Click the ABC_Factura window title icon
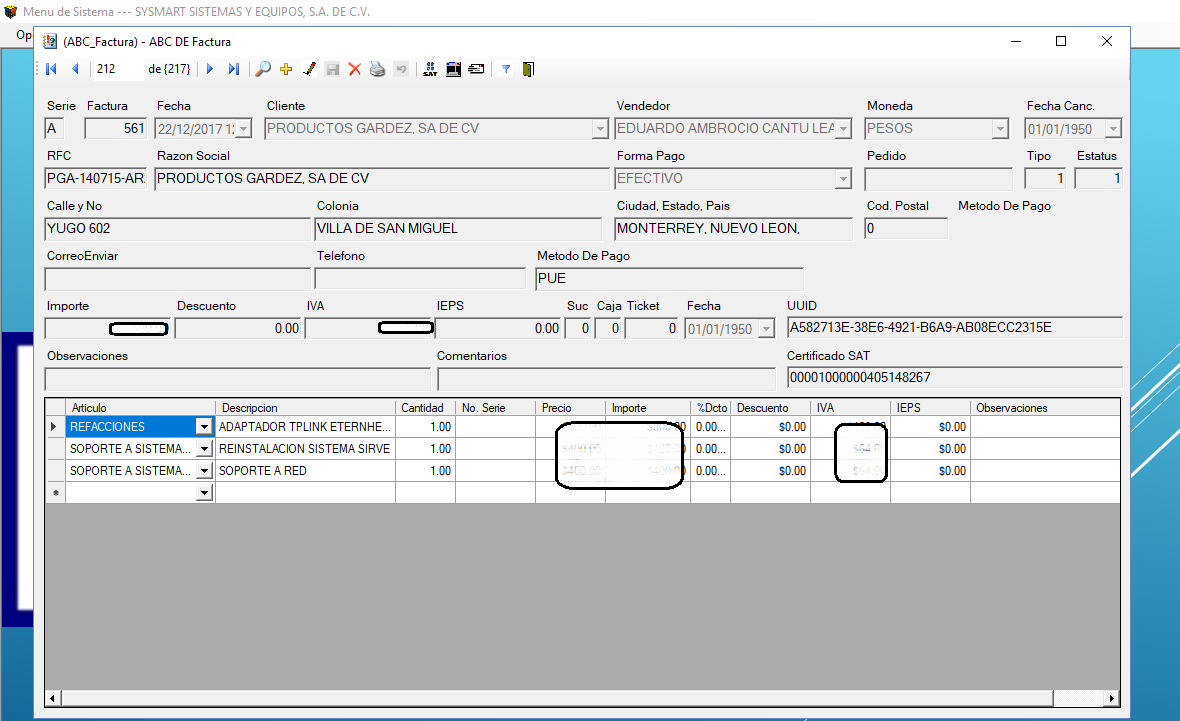This screenshot has width=1180, height=721. [x=50, y=41]
